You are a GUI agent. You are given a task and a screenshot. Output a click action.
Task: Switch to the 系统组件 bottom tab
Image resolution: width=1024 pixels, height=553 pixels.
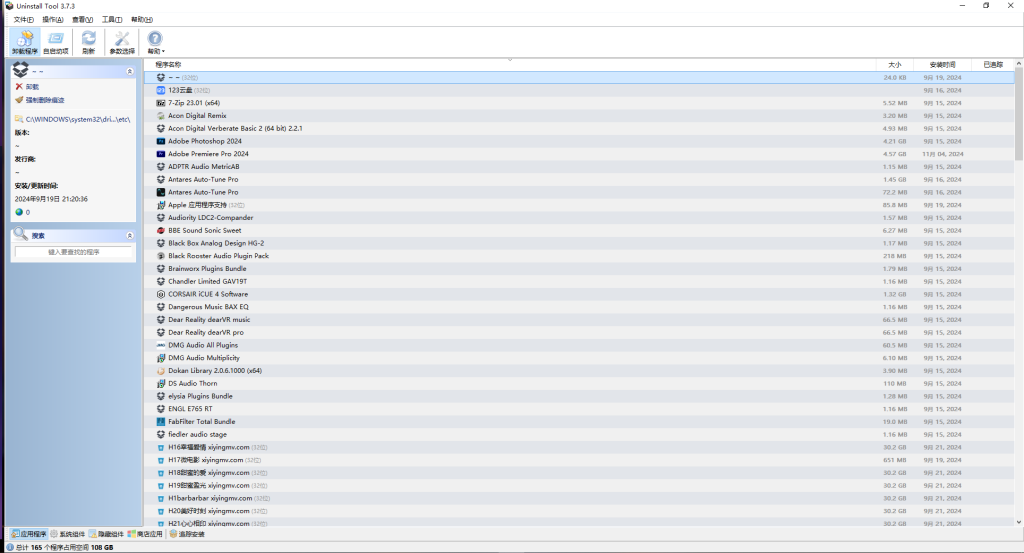pos(67,534)
